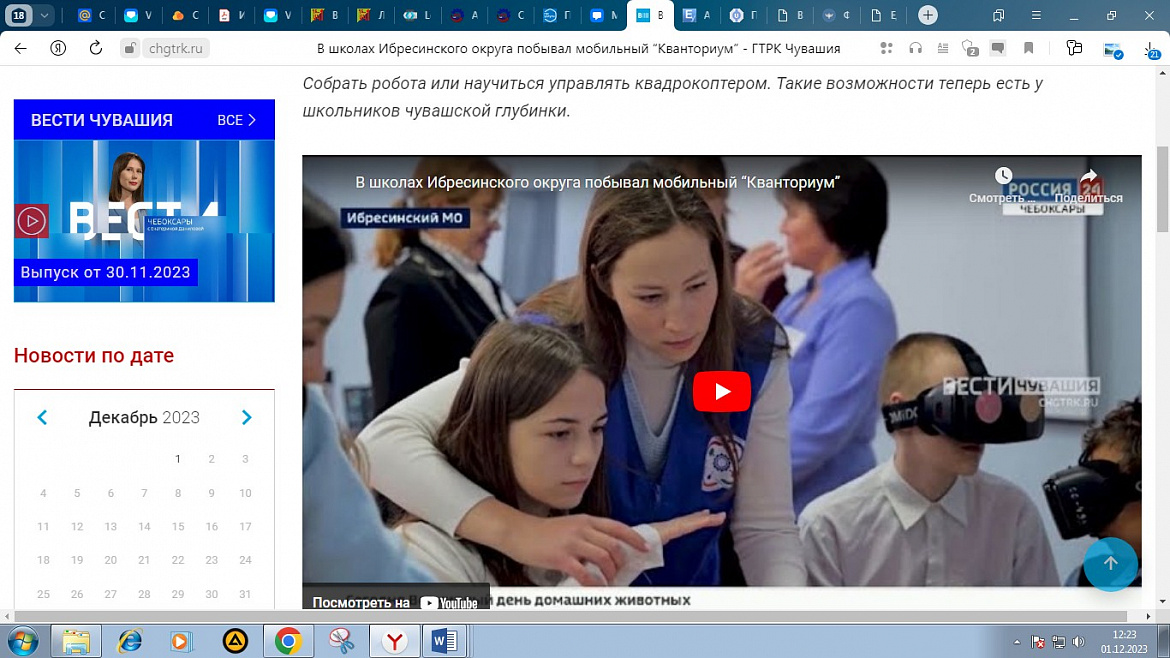1170x658 pixels.
Task: Show hidden system tray icons
Action: [x=1016, y=642]
